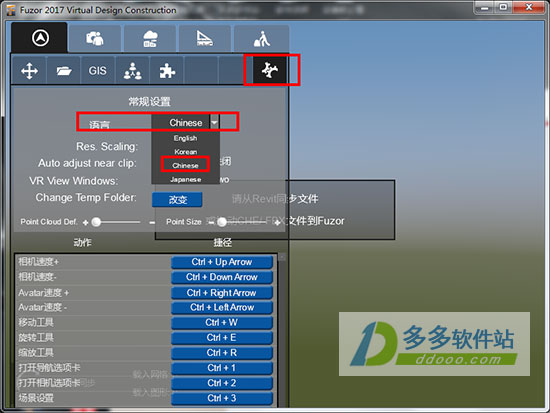
Task: Click the Ctrl + Right Arrow shortcut button
Action: click(222, 293)
